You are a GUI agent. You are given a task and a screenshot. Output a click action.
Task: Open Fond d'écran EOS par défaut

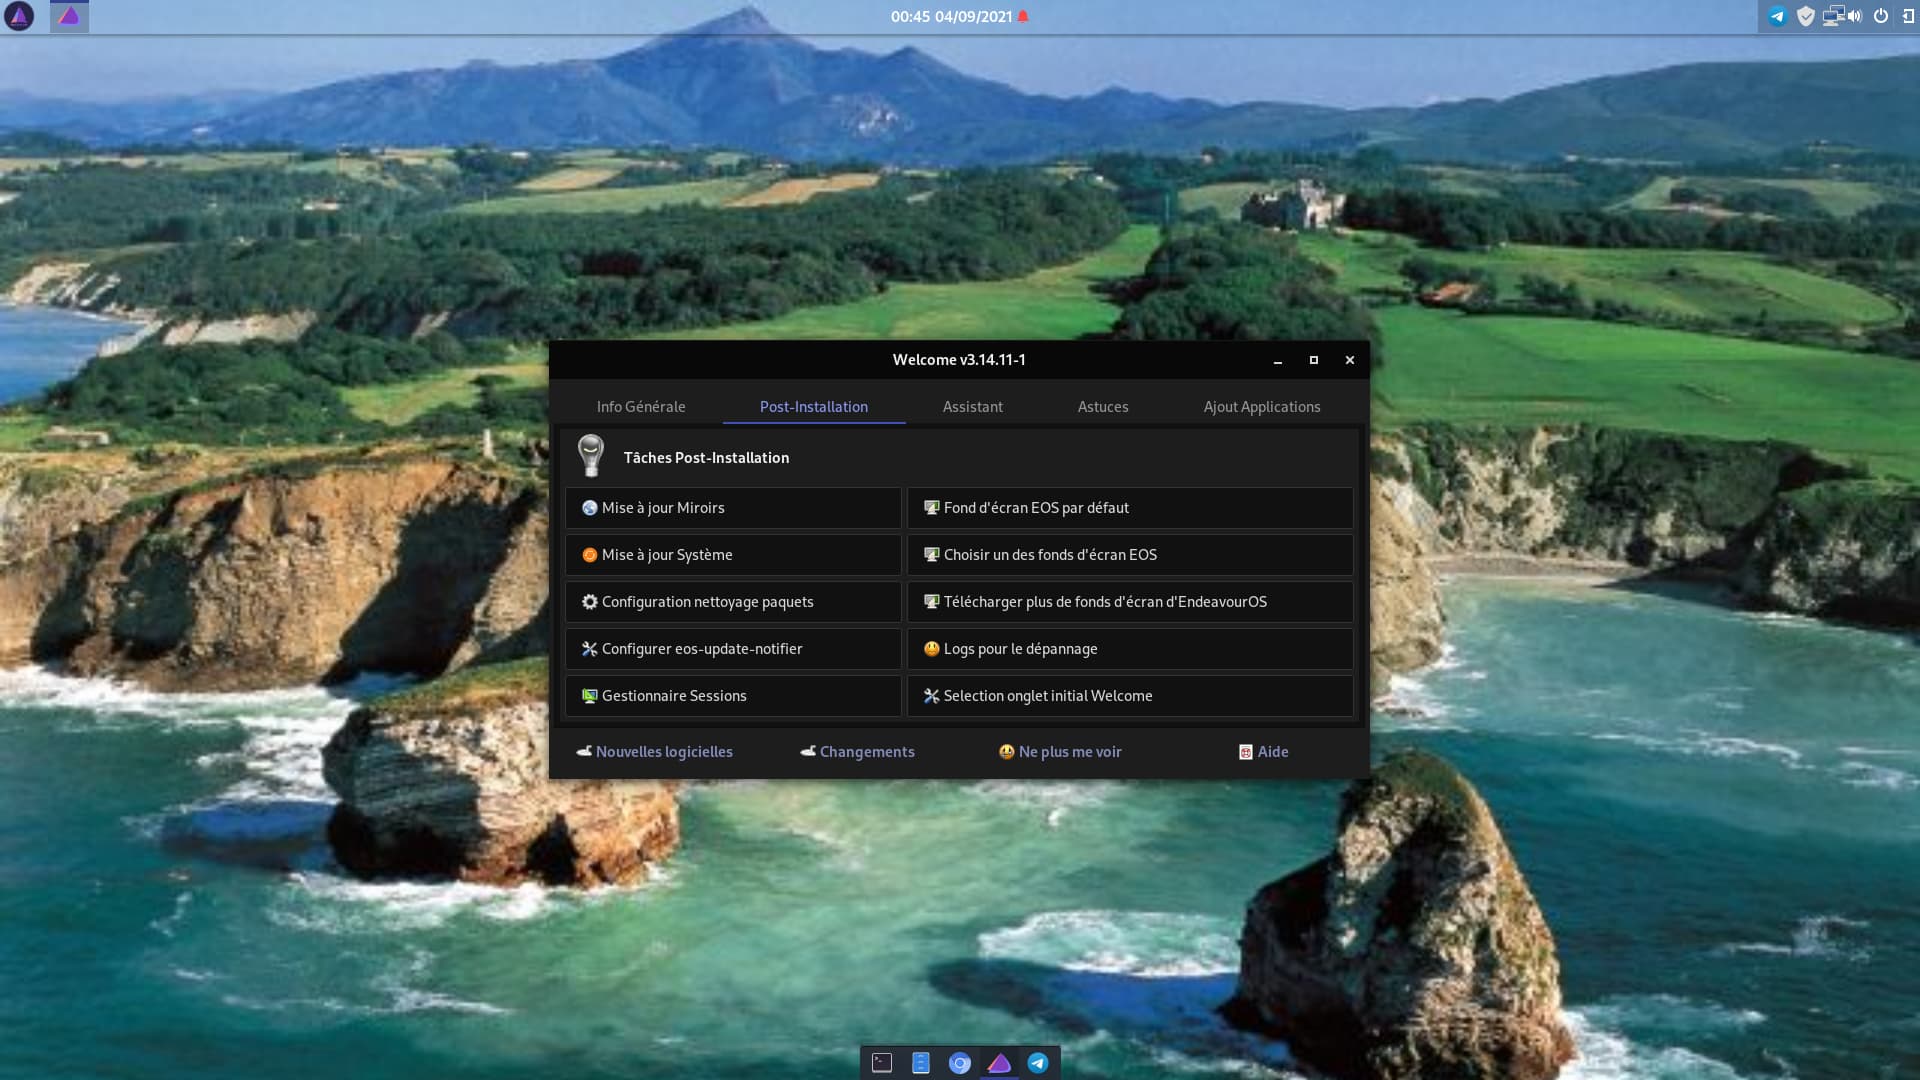pos(1129,506)
